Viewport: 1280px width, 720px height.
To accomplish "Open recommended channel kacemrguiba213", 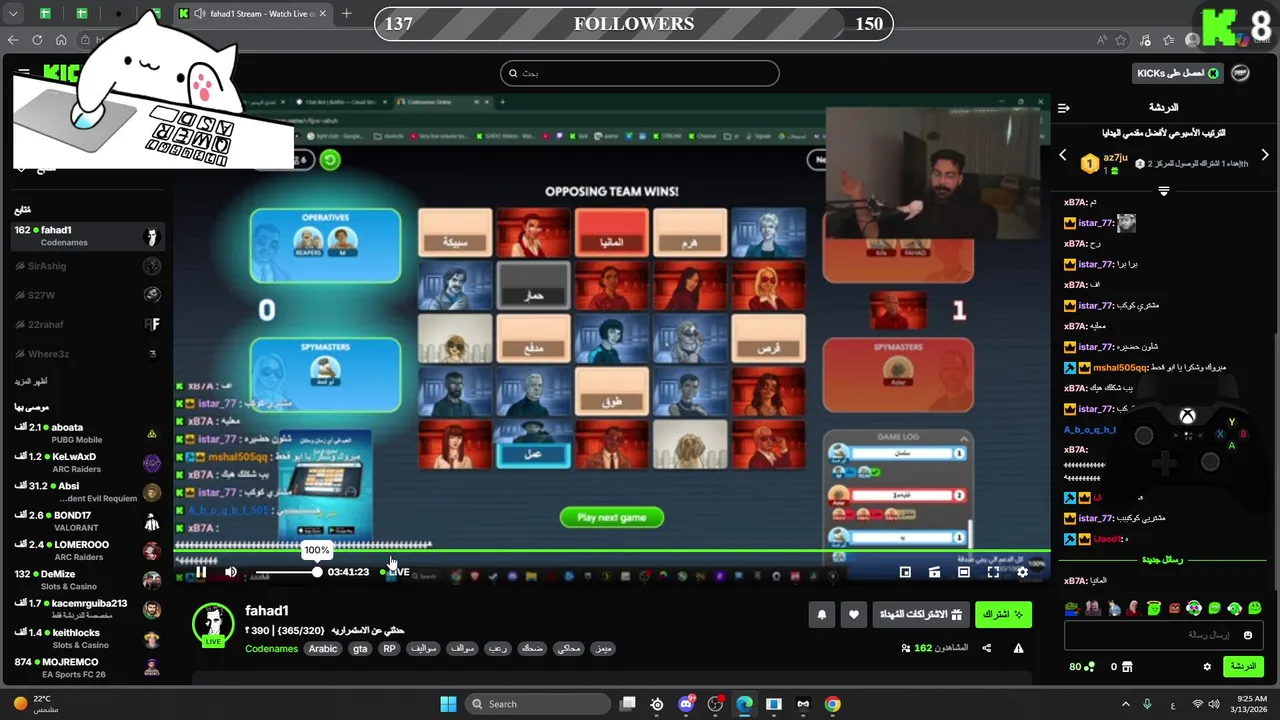I will point(88,609).
